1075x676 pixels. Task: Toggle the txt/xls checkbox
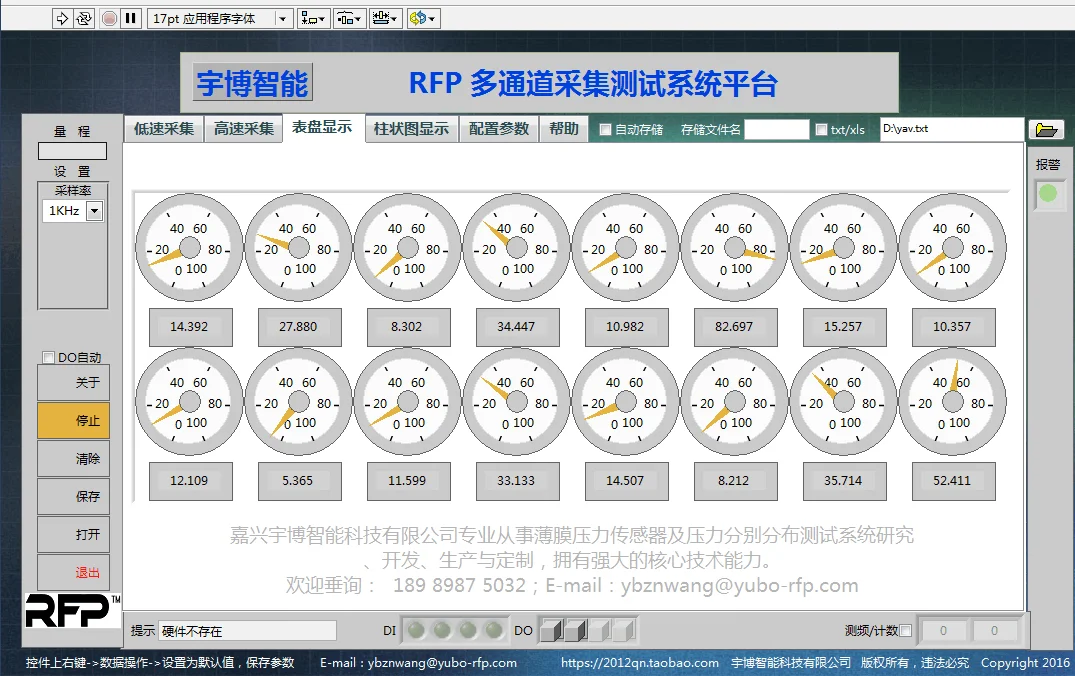821,130
